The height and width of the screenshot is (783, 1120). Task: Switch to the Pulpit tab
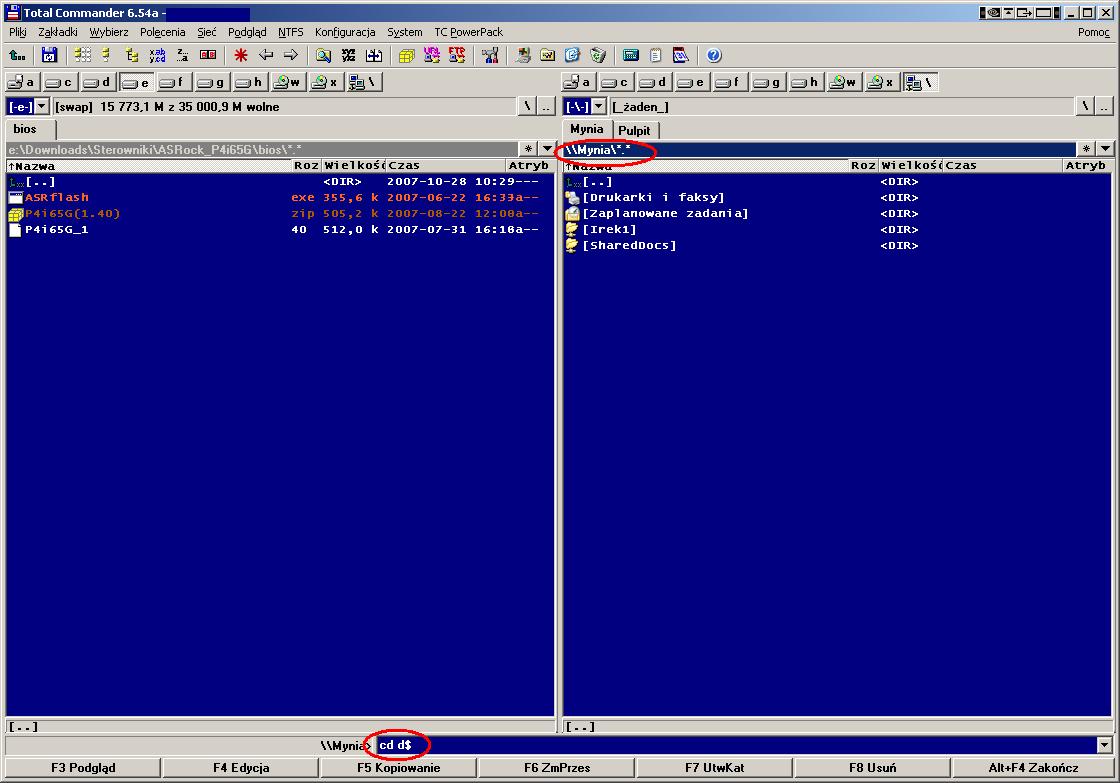(x=634, y=130)
